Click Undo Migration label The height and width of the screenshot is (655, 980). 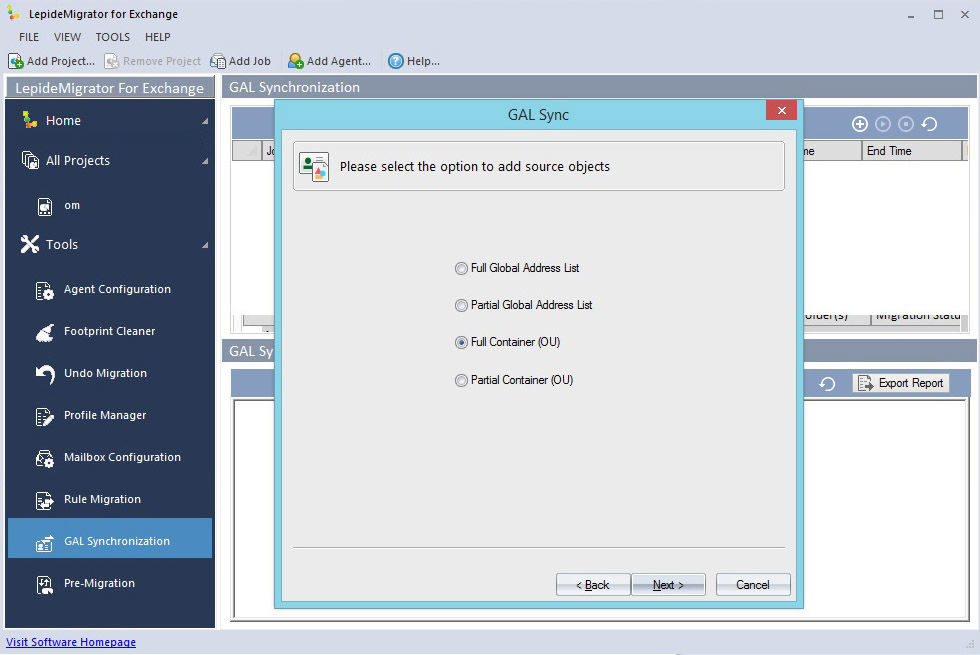pyautogui.click(x=106, y=373)
